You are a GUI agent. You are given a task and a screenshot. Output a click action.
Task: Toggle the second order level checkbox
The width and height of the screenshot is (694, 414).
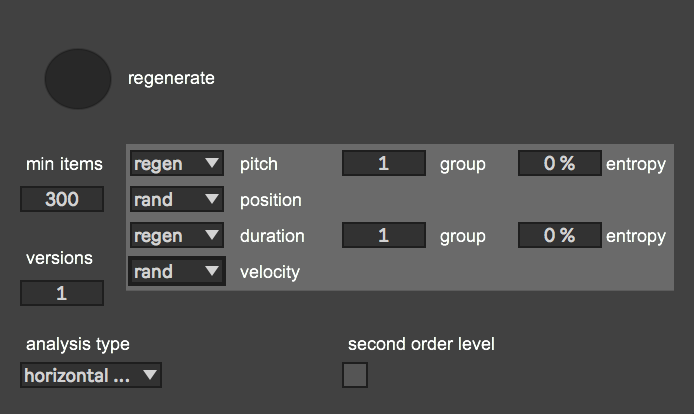point(355,375)
